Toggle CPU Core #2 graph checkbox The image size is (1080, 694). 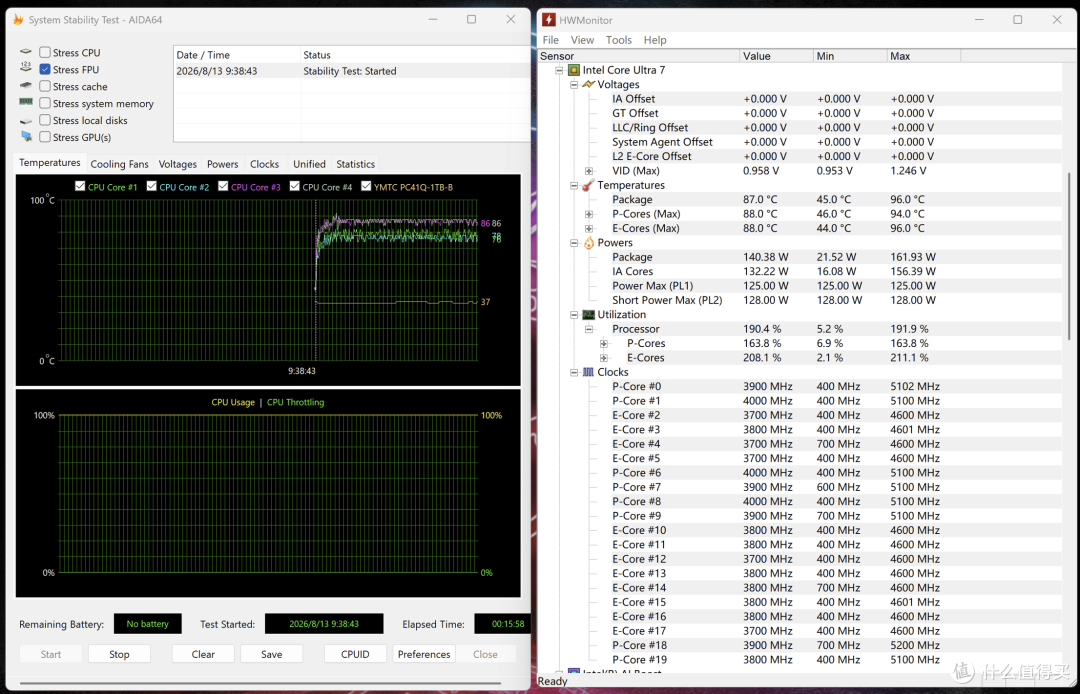[152, 186]
